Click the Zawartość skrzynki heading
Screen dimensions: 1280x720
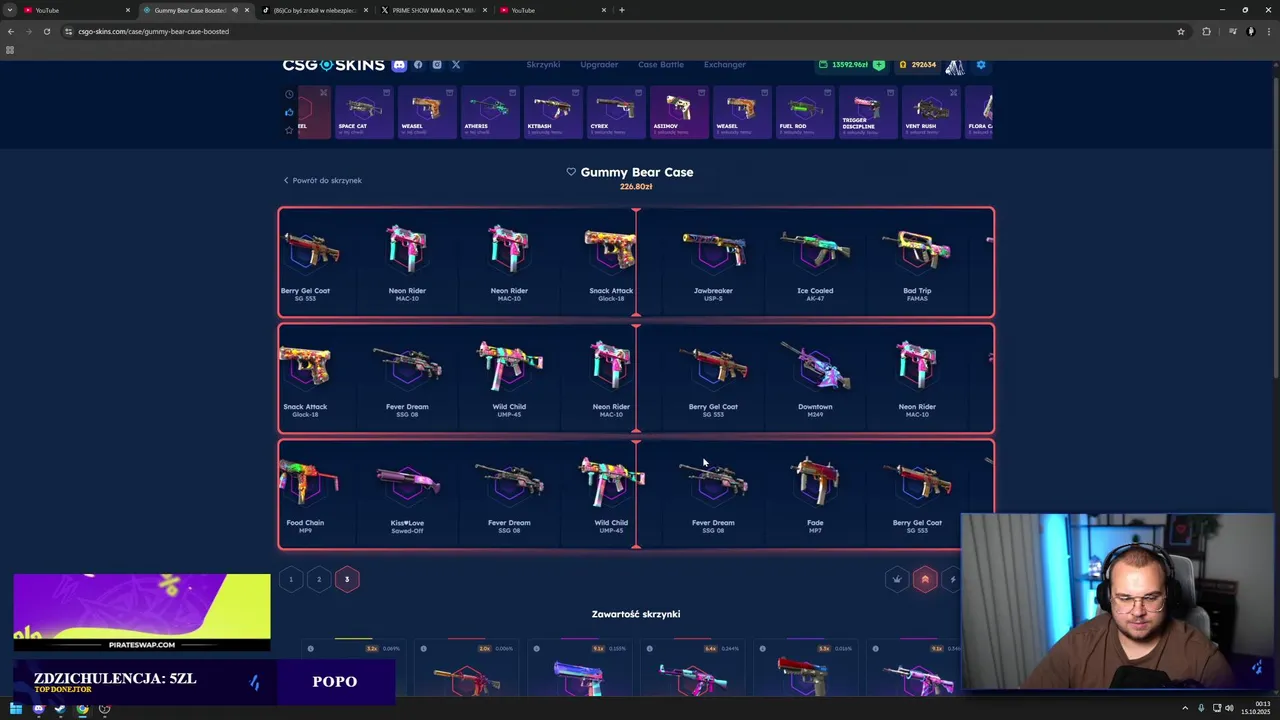coord(636,614)
